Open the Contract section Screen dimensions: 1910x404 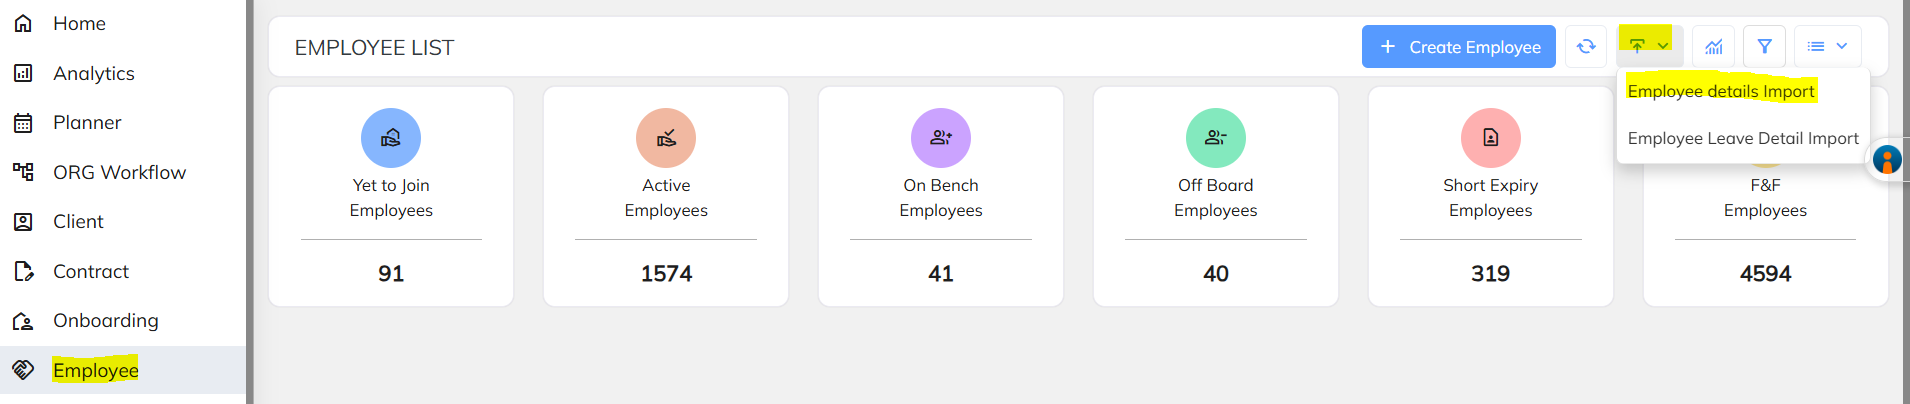(x=91, y=272)
